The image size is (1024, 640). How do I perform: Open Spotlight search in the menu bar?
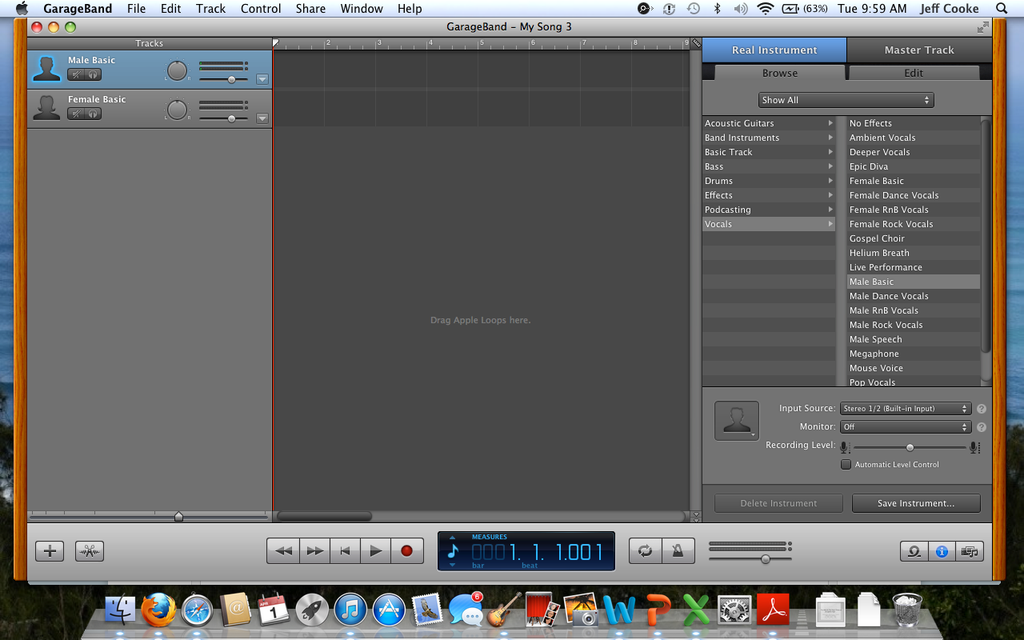pyautogui.click(x=1001, y=8)
